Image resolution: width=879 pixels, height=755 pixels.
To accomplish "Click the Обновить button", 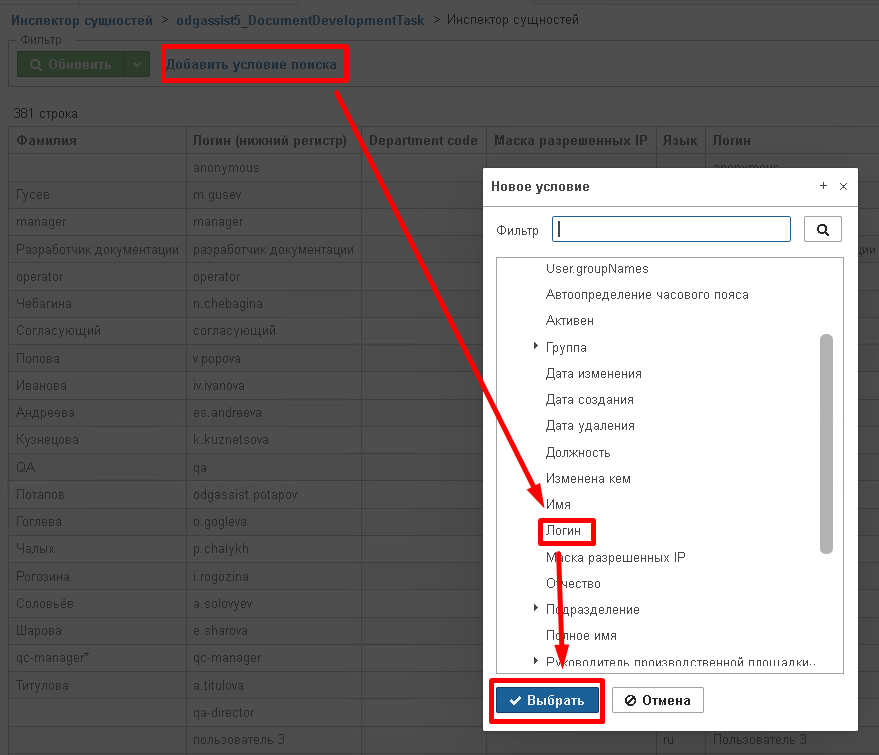I will (71, 64).
